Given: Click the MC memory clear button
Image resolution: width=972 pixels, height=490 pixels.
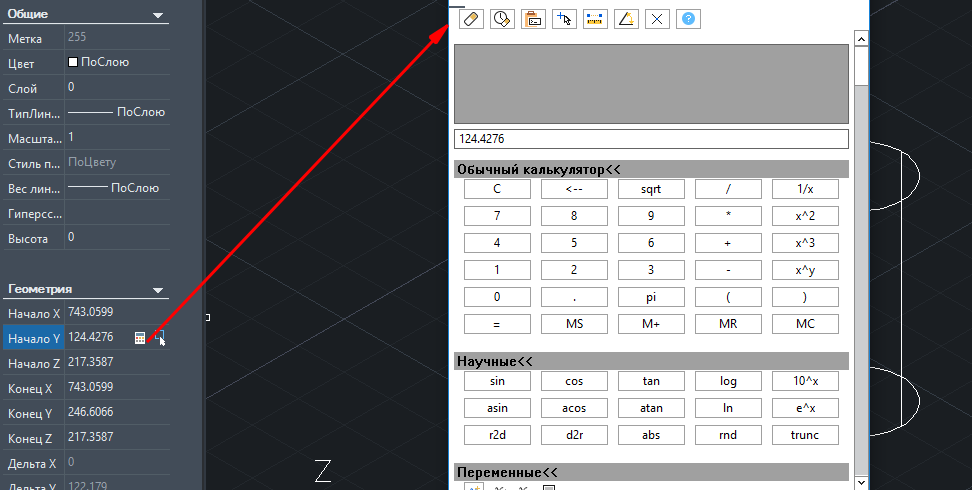Looking at the screenshot, I should tap(805, 324).
